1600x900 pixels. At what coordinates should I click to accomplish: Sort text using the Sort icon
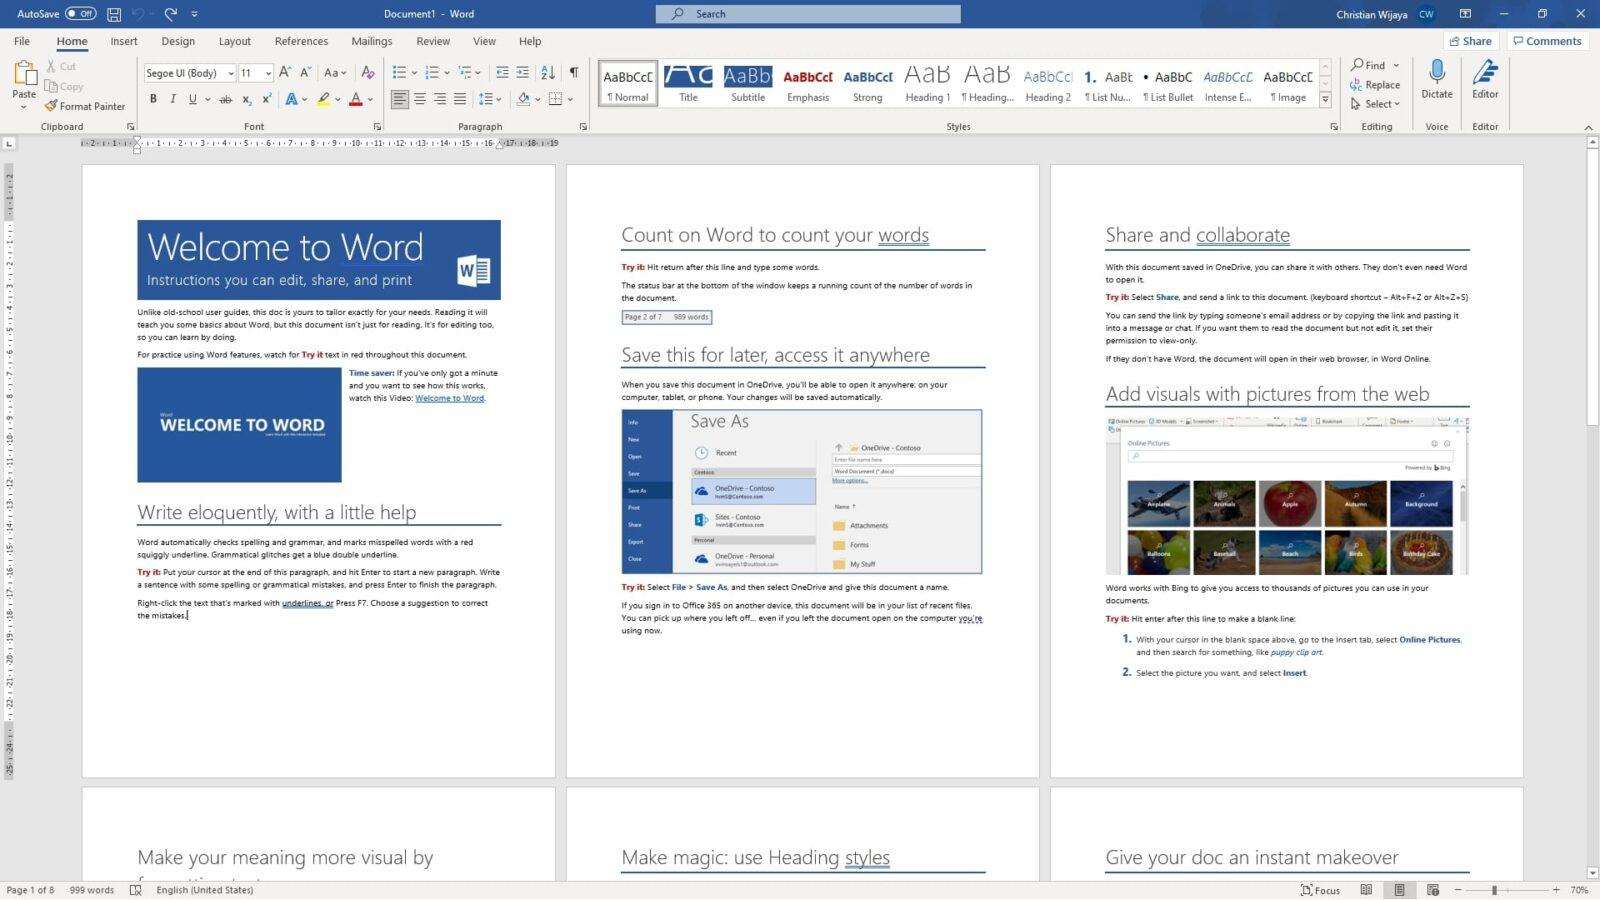[x=547, y=72]
